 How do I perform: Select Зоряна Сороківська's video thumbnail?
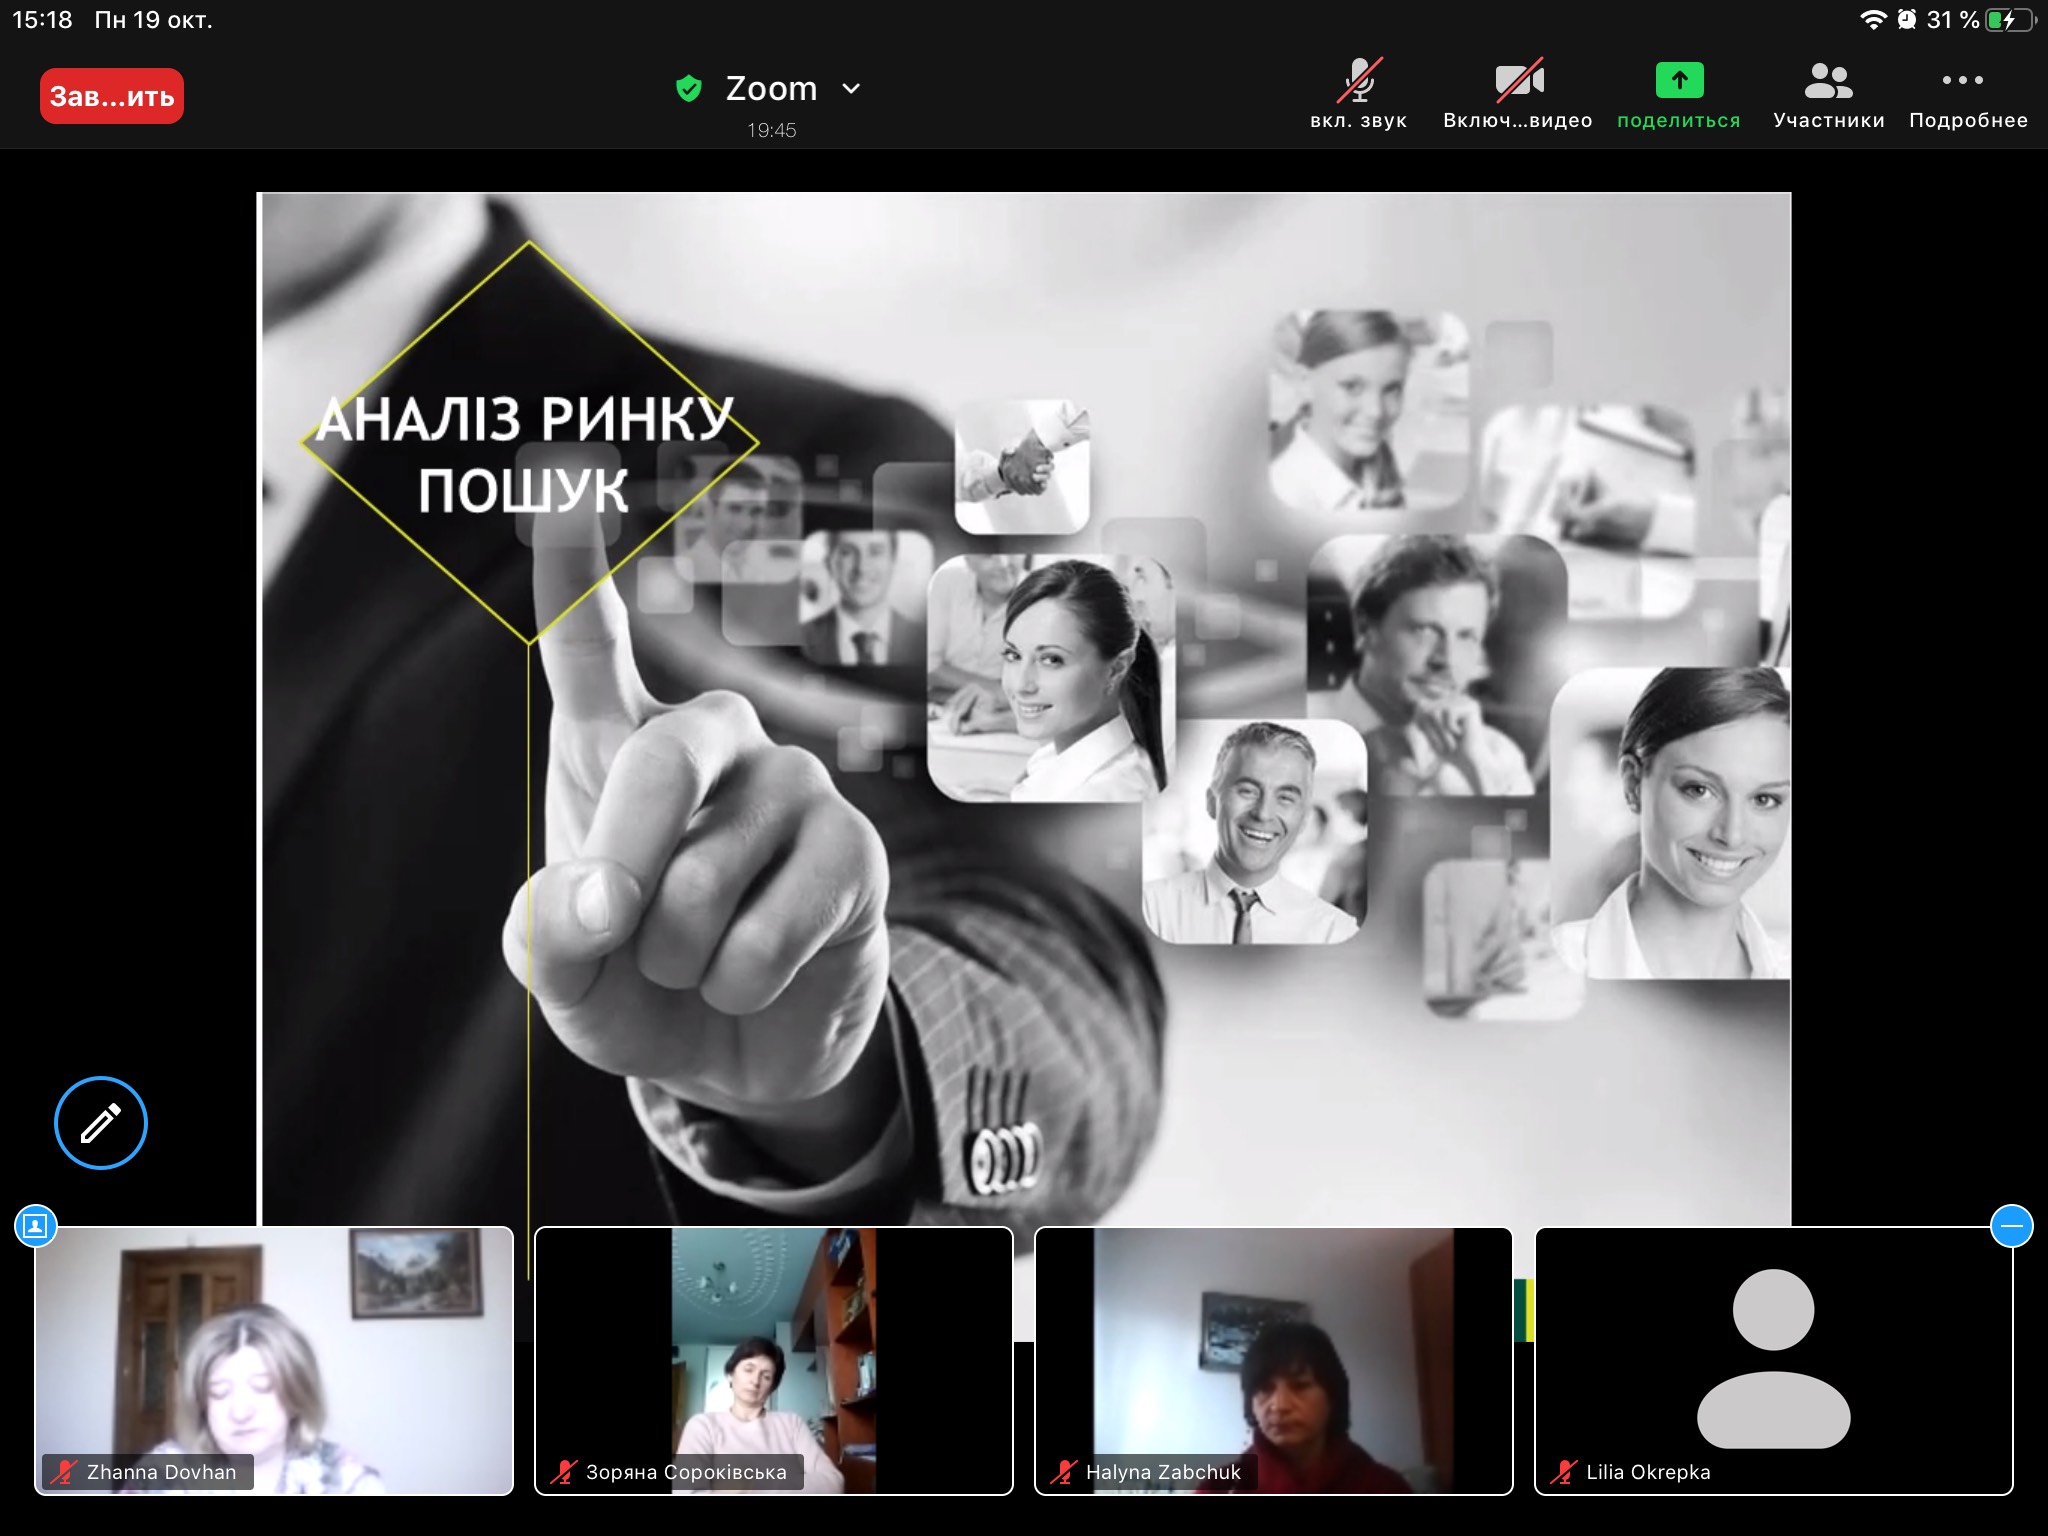click(774, 1361)
